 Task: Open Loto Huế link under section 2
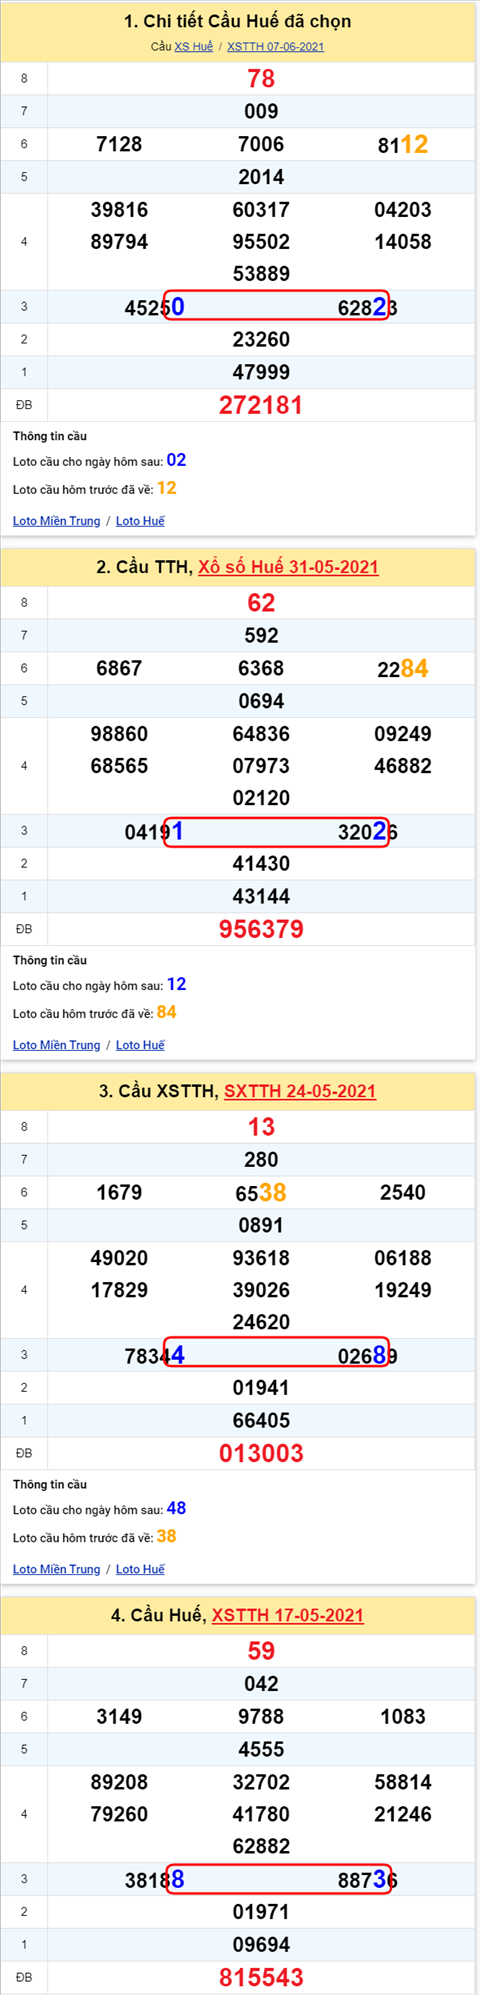(x=140, y=1045)
